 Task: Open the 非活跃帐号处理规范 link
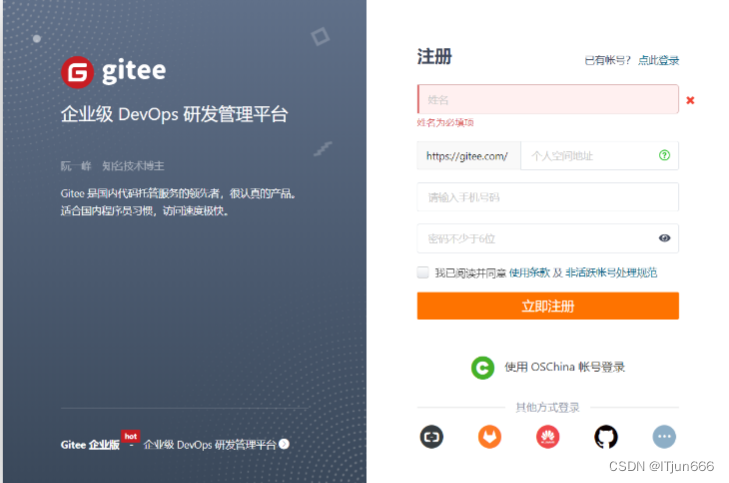(611, 273)
